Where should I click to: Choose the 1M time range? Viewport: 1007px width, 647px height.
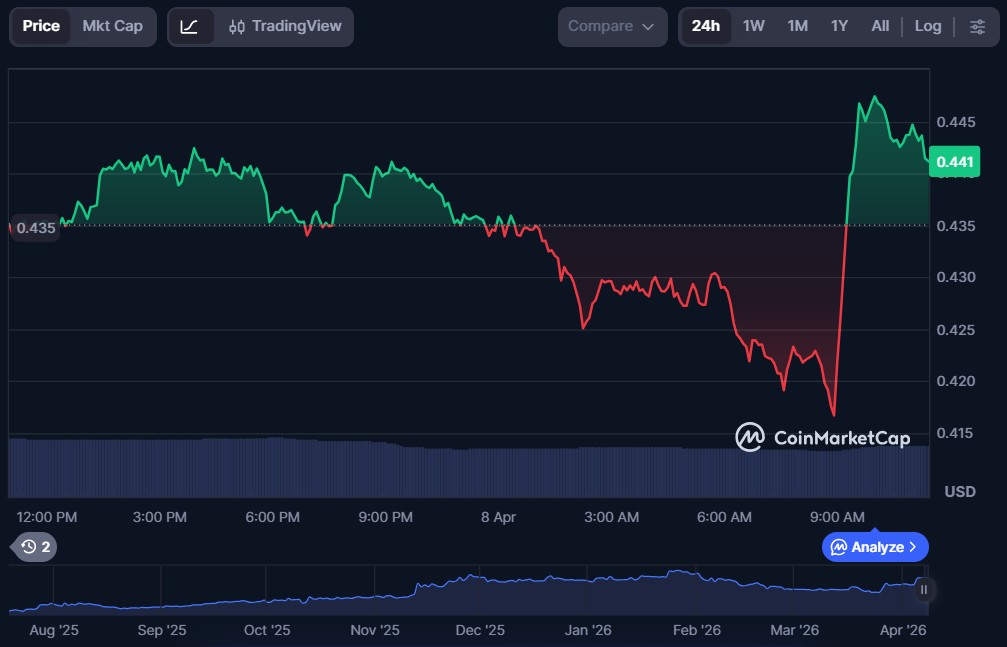797,26
